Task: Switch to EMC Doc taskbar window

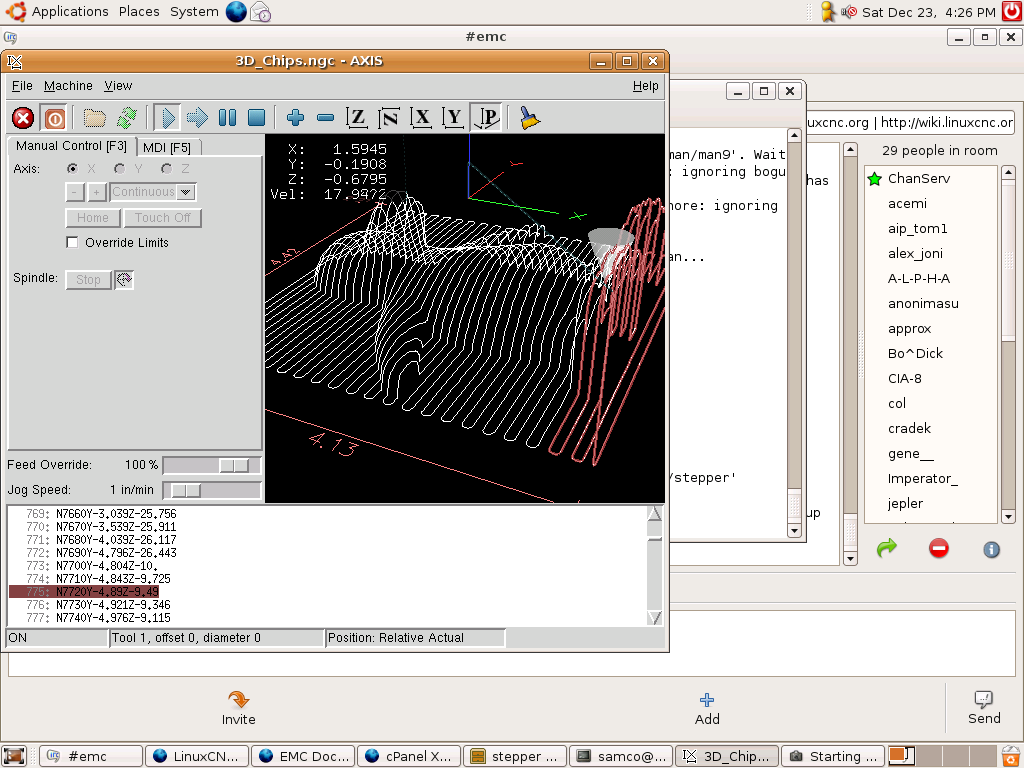Action: tap(302, 756)
